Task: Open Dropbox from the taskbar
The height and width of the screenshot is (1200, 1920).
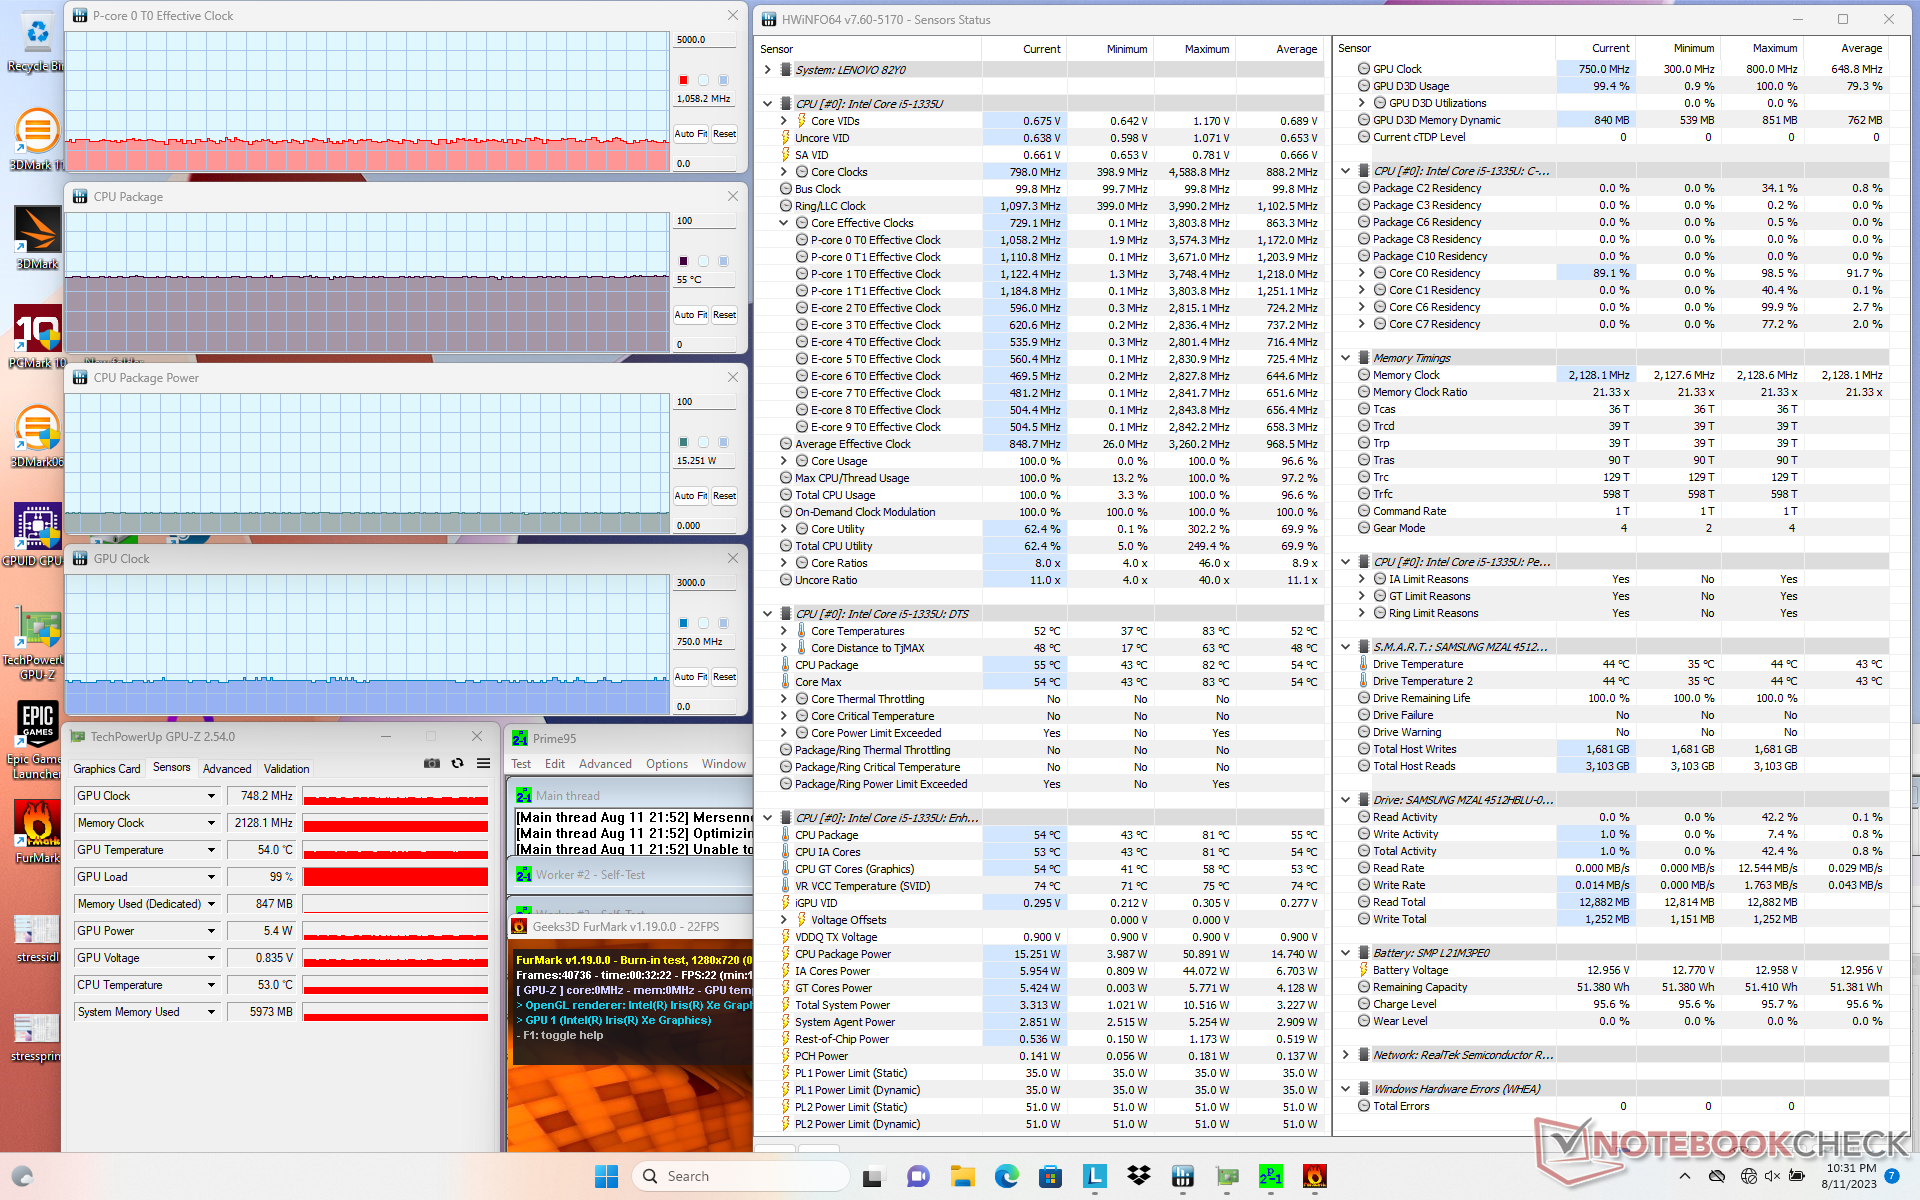Action: pos(1138,1176)
